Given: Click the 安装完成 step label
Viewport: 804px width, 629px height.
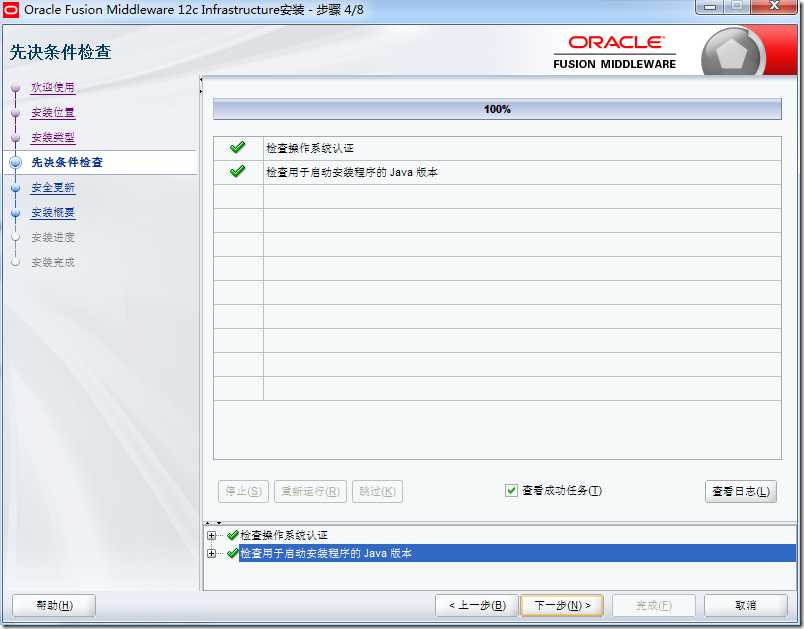Looking at the screenshot, I should [53, 262].
